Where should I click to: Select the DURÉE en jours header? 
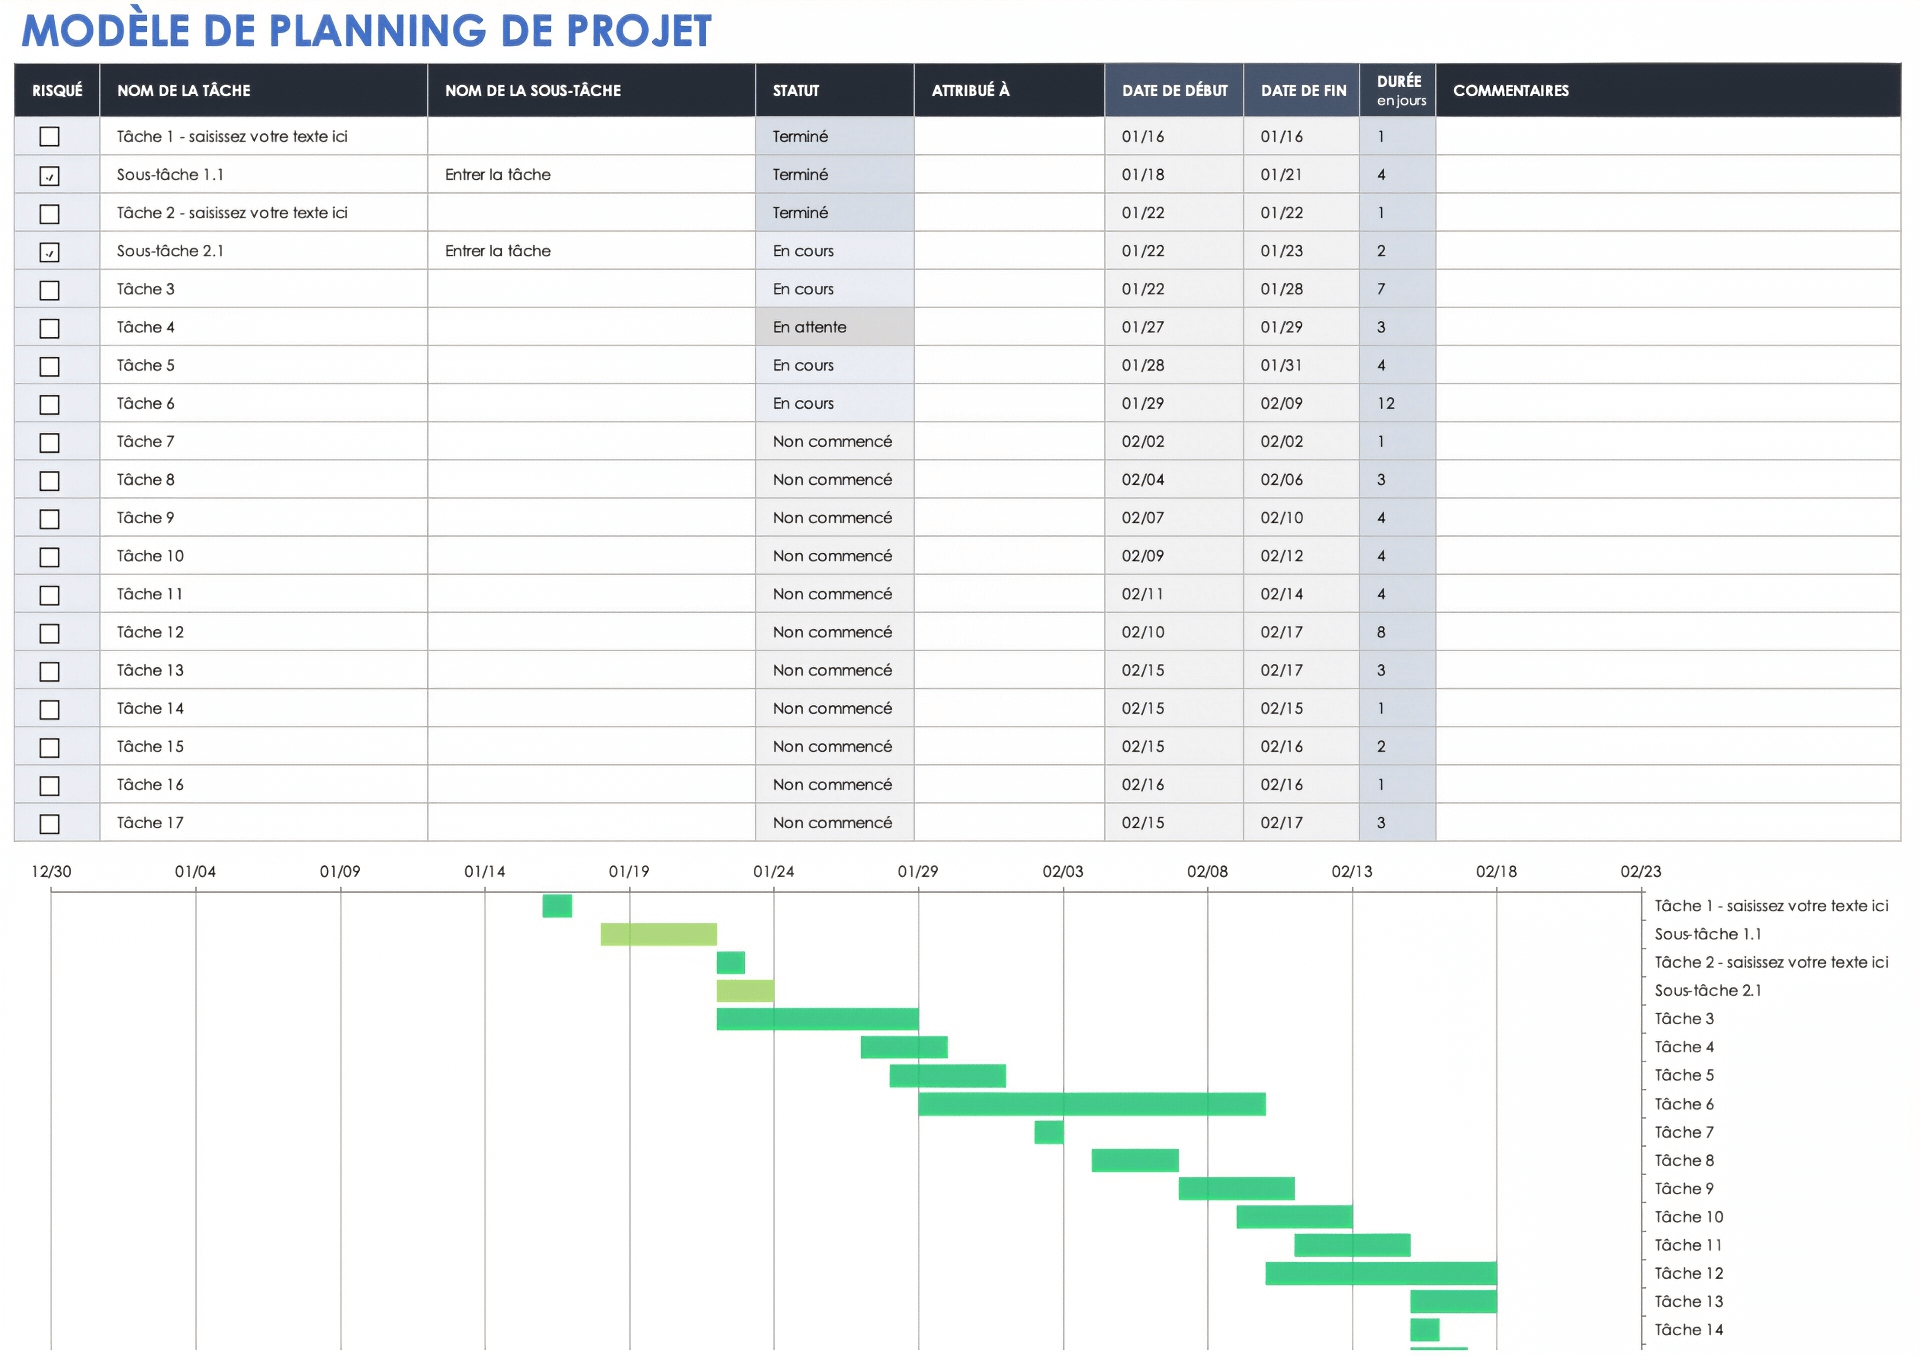pos(1398,90)
